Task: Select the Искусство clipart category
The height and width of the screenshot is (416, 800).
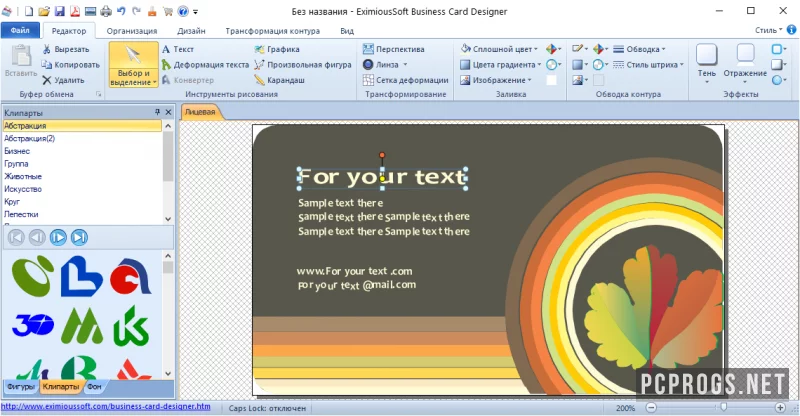Action: point(82,189)
